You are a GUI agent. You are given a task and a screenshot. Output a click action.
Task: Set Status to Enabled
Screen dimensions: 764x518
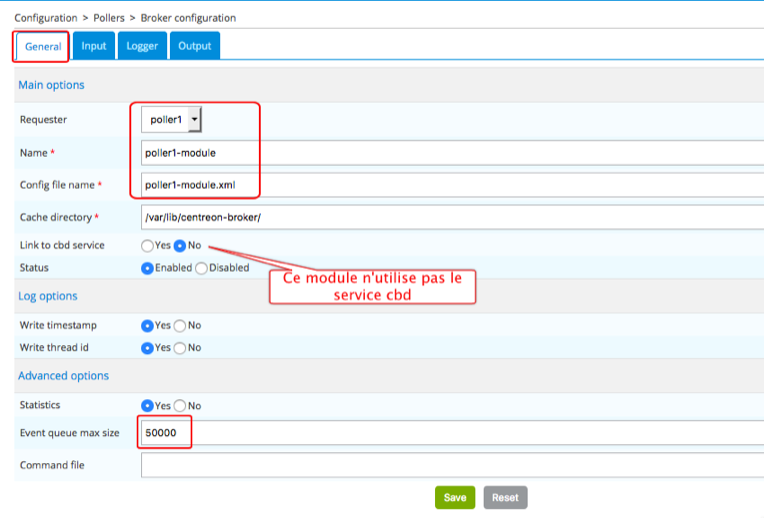(148, 268)
